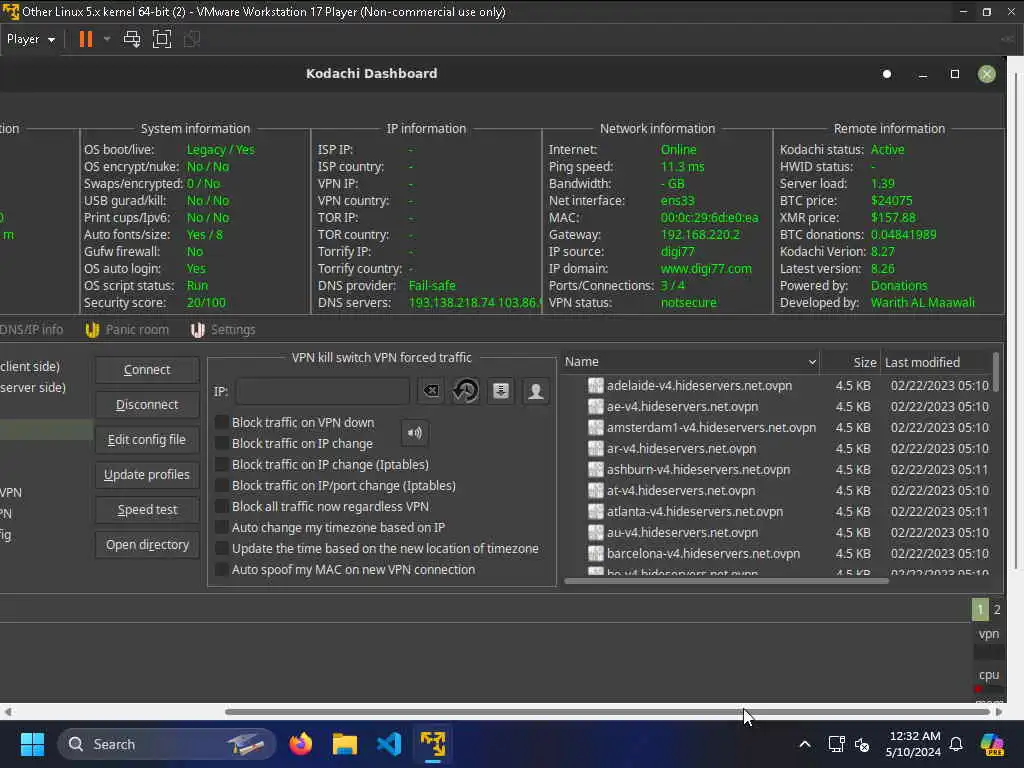Click the Kodachi Dashboard dot window button
1024x768 pixels.
(x=887, y=74)
